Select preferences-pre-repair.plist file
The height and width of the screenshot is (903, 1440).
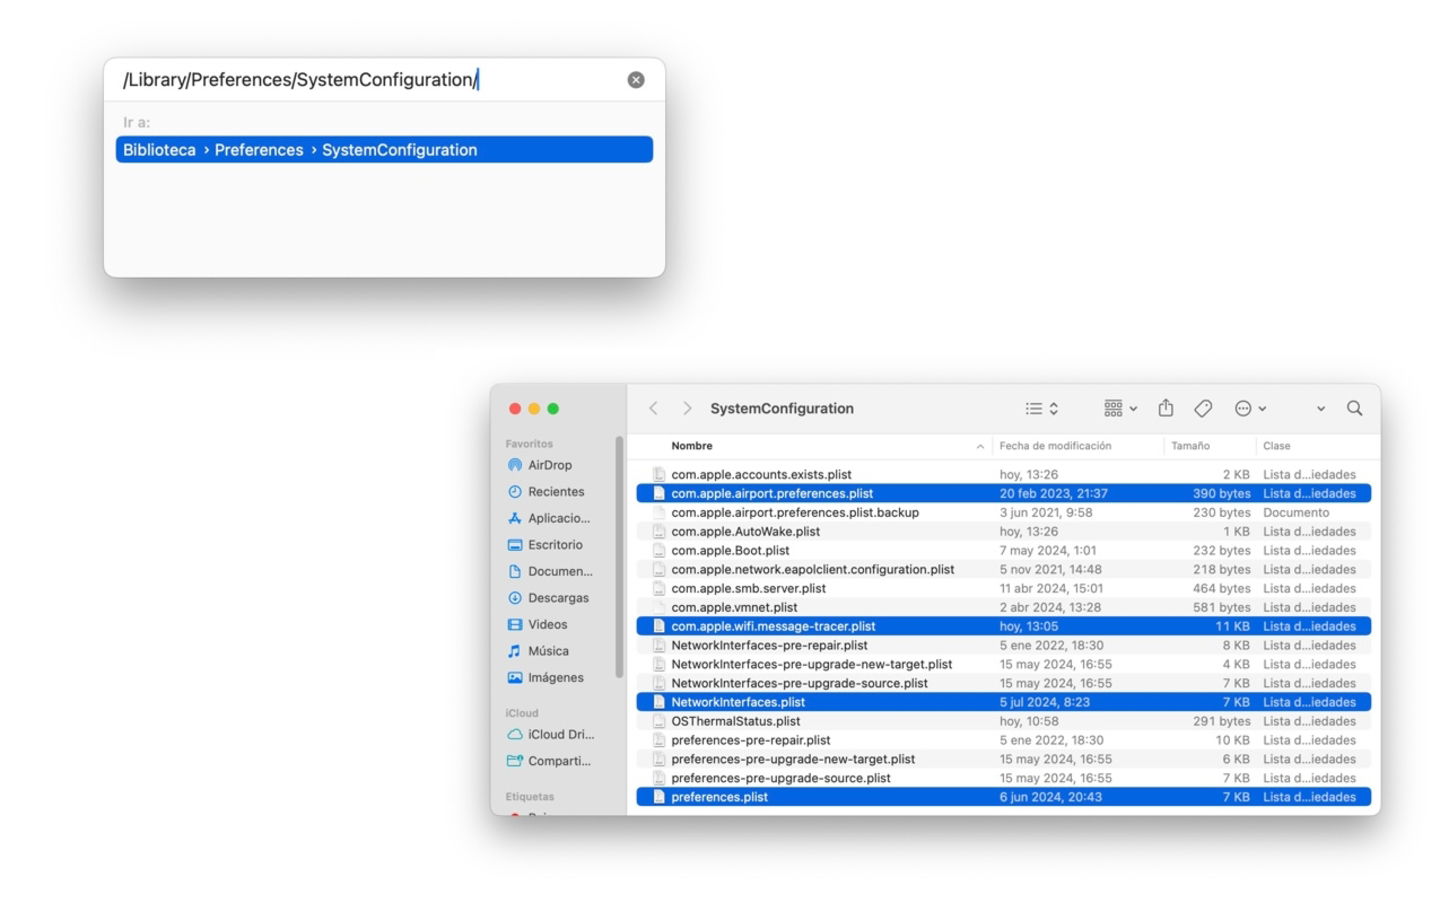1003,741
